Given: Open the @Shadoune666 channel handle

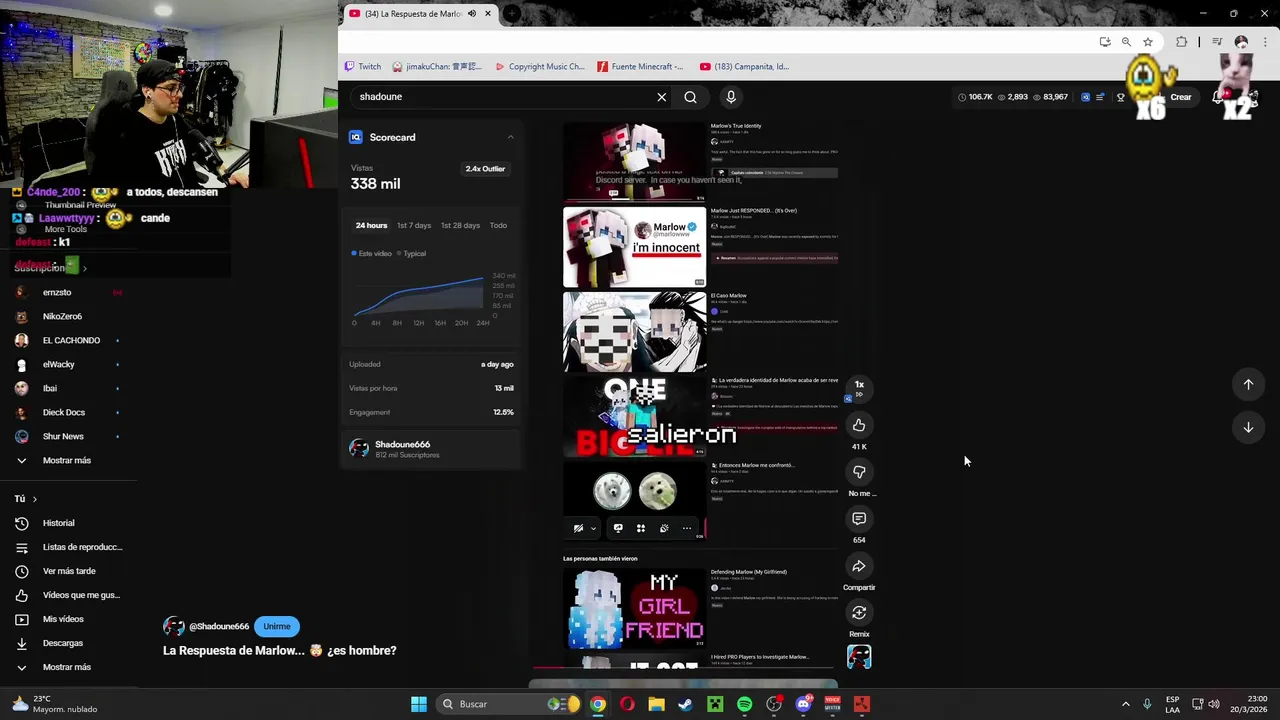Looking at the screenshot, I should (219, 627).
